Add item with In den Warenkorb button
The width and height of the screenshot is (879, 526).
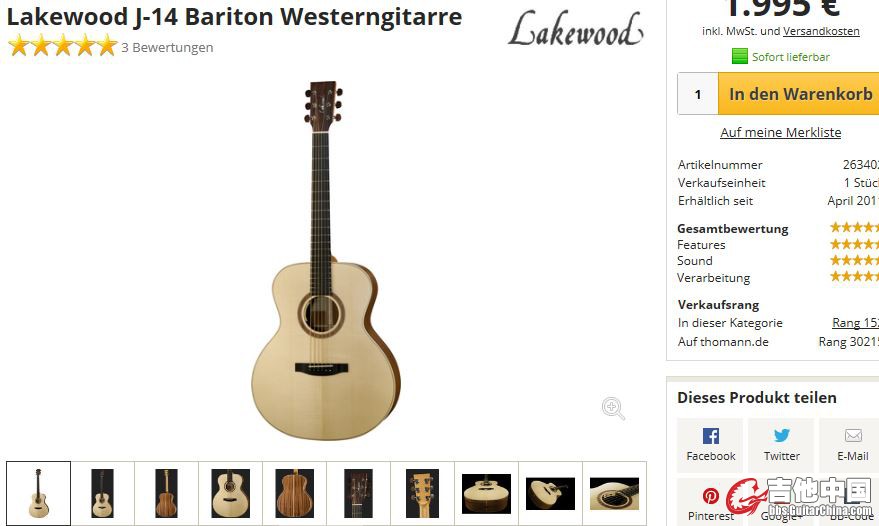coord(799,94)
